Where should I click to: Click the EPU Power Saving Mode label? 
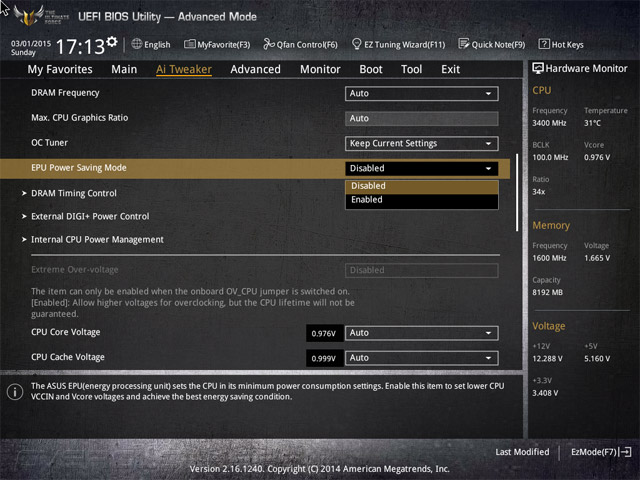(79, 168)
